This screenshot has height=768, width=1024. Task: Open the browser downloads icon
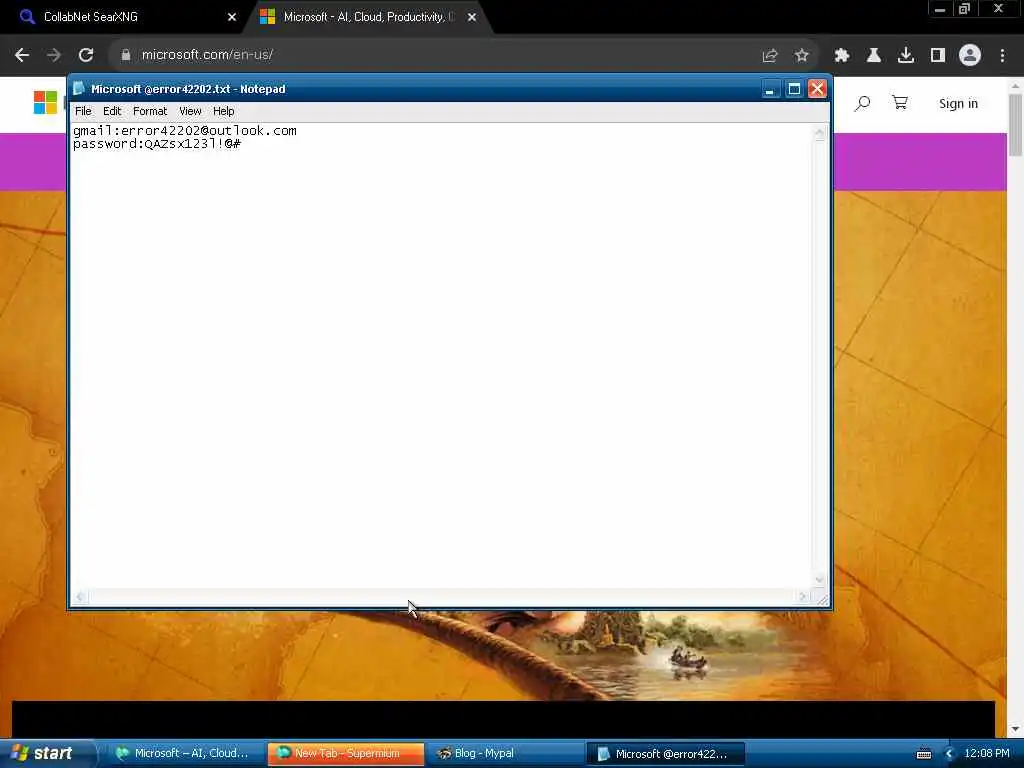[906, 56]
